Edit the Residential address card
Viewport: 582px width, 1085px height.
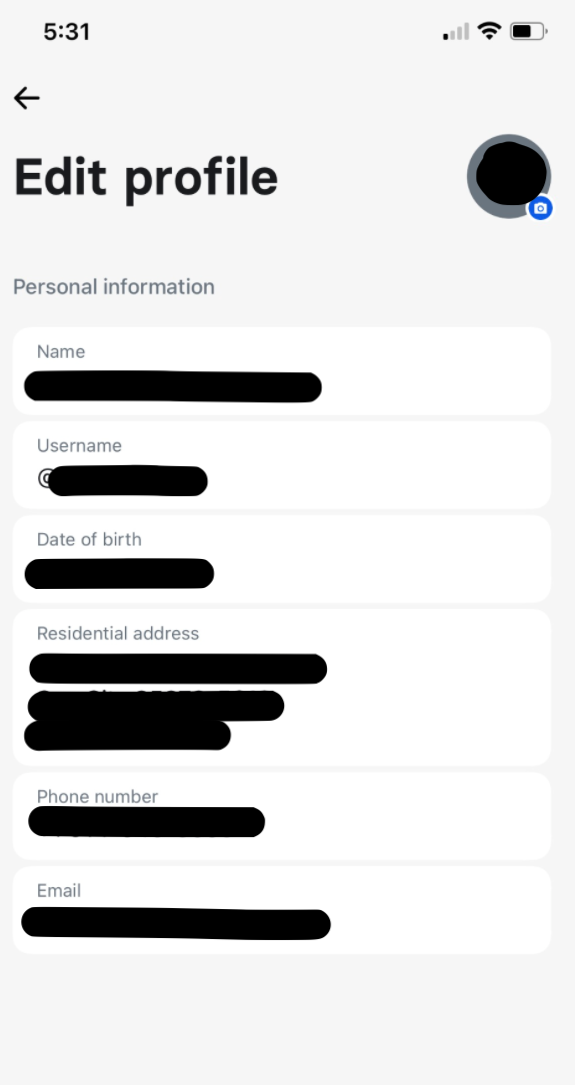282,687
